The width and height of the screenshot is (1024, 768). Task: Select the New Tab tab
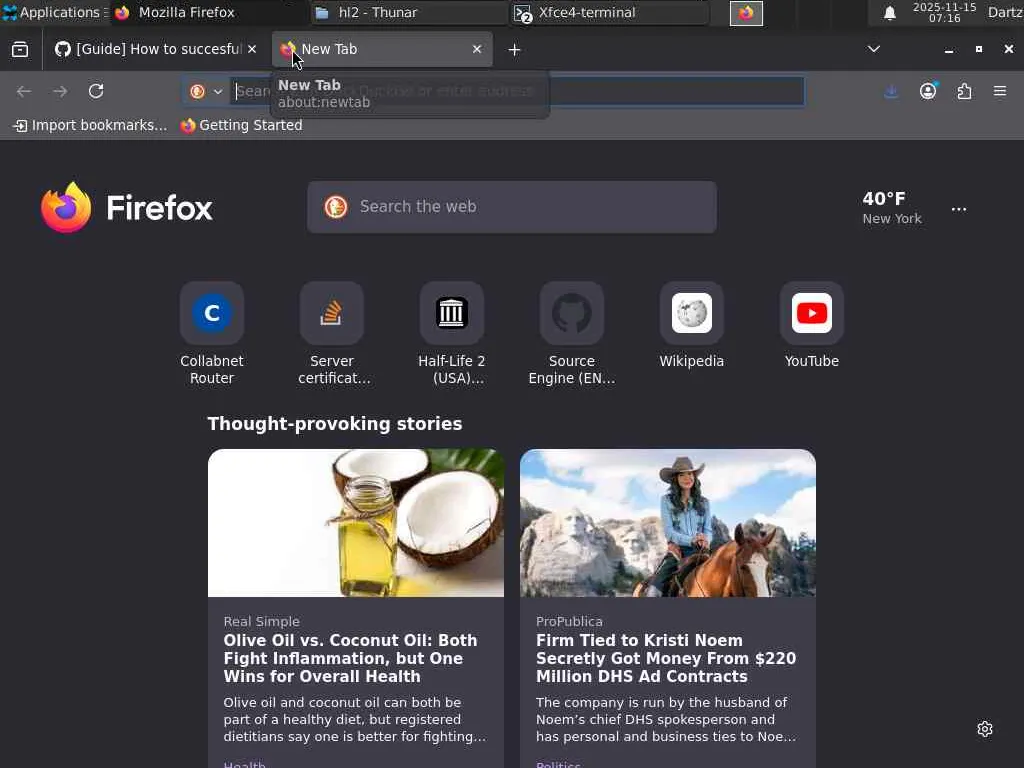(382, 49)
